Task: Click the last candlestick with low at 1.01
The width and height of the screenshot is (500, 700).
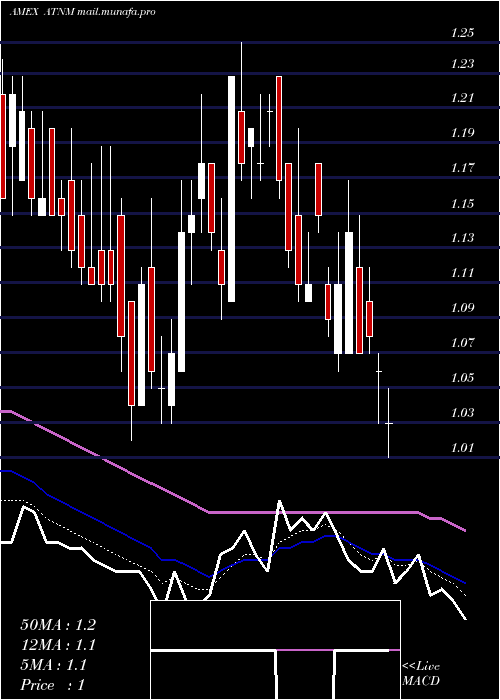Action: click(x=388, y=423)
